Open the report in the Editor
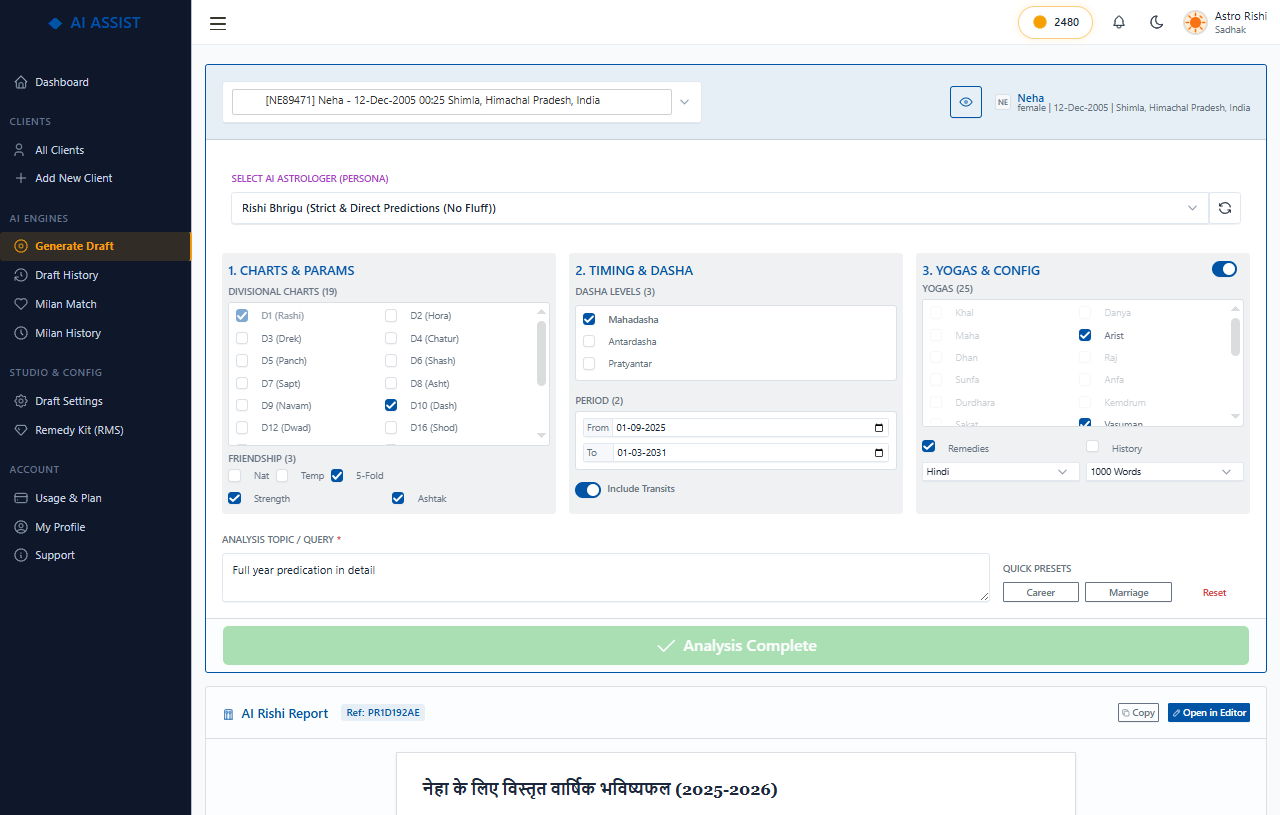Screen dimensions: 1280x815 1208,712
